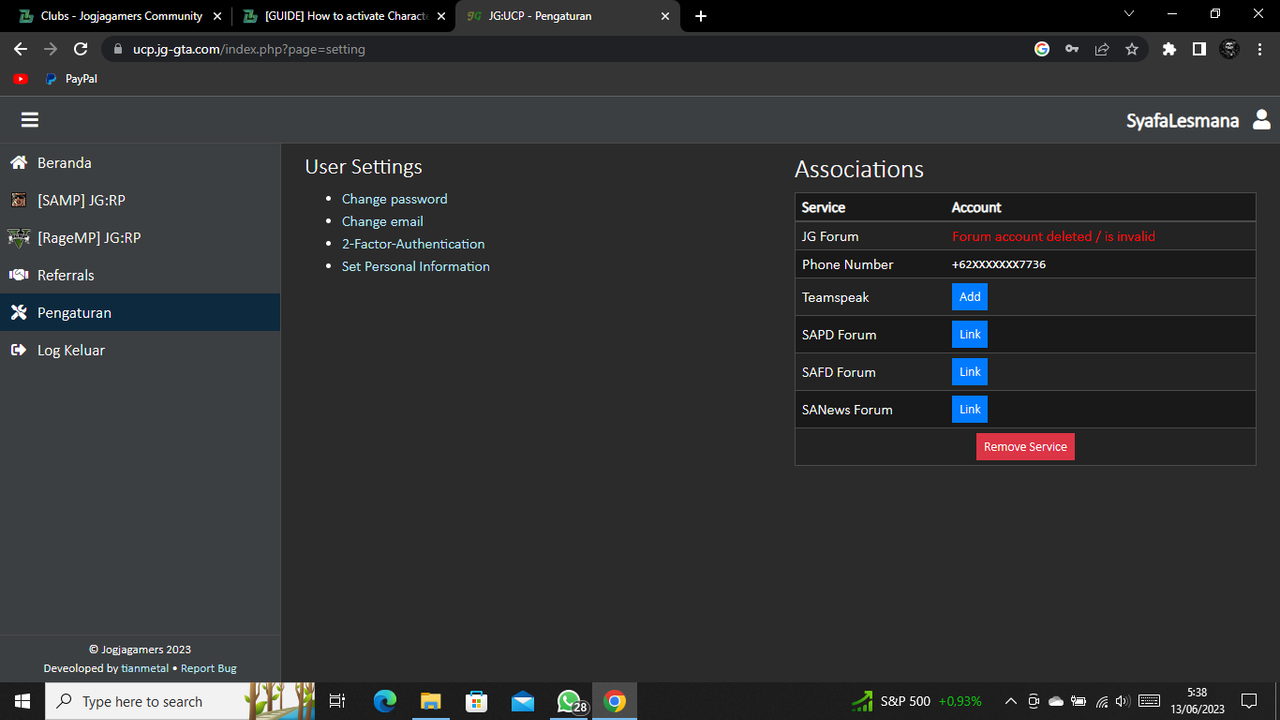Image resolution: width=1280 pixels, height=720 pixels.
Task: Go back using the browser back arrow
Action: (x=20, y=49)
